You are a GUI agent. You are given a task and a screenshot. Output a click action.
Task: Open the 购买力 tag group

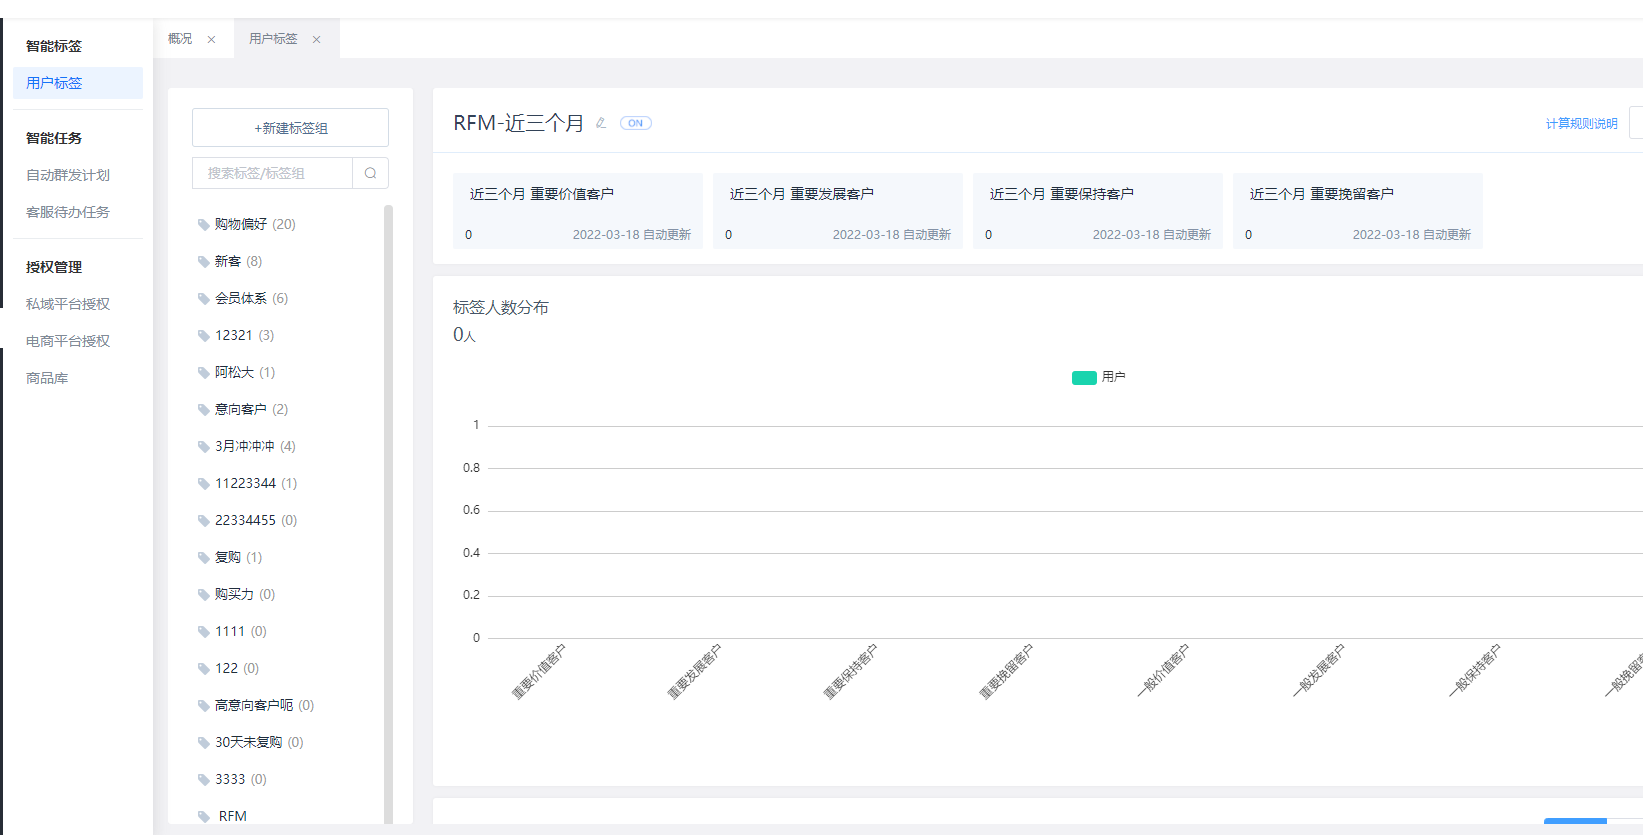point(234,595)
